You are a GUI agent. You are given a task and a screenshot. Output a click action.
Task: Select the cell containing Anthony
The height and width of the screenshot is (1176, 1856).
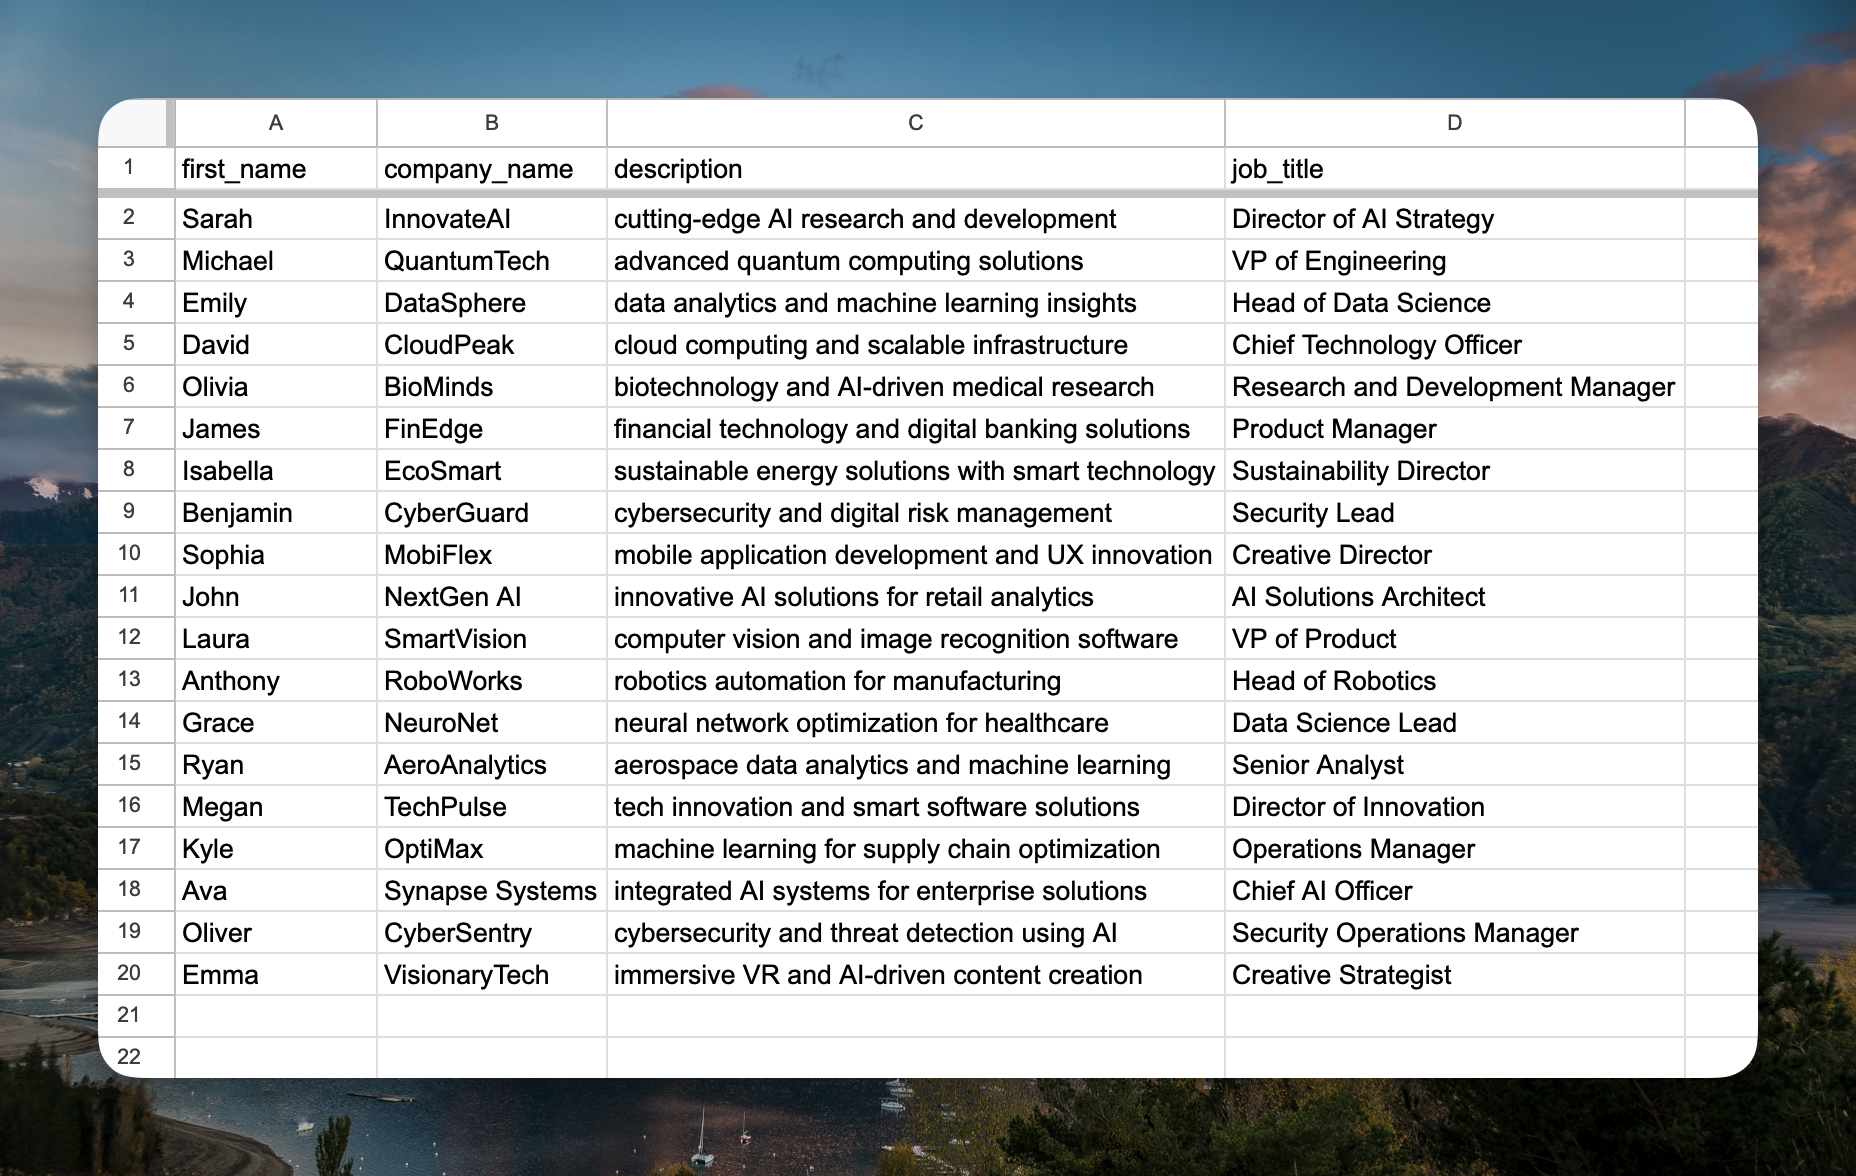(276, 680)
